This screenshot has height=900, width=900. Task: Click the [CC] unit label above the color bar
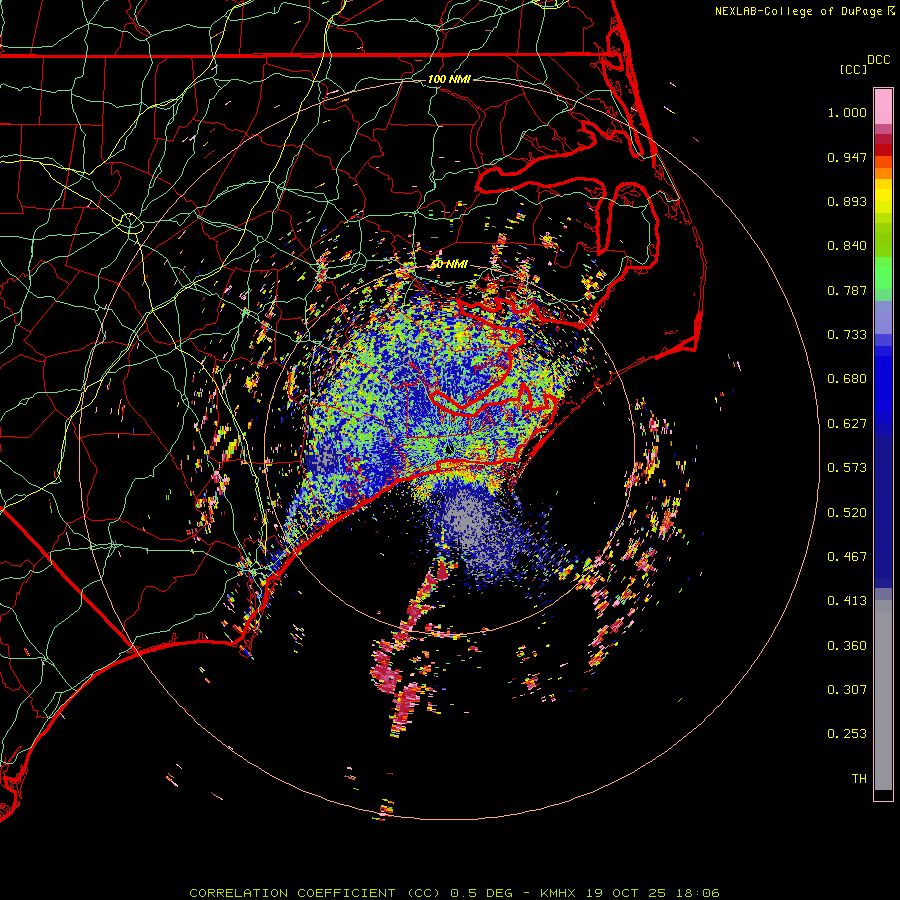[853, 69]
